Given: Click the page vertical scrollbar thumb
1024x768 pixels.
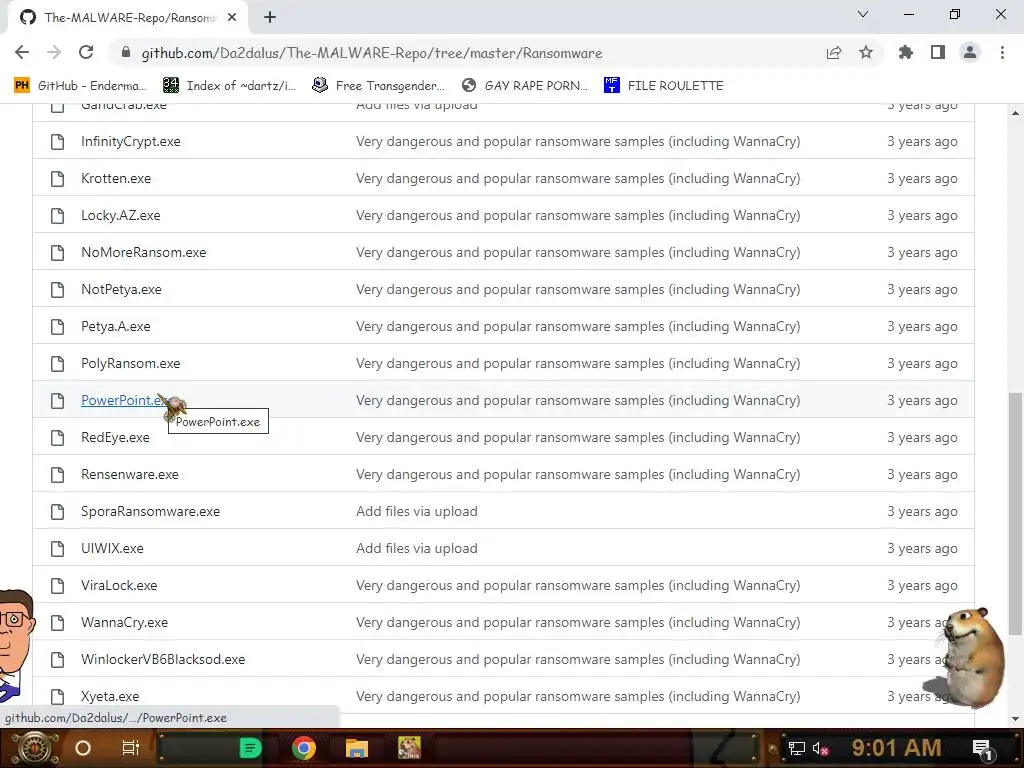Looking at the screenshot, I should [1015, 513].
